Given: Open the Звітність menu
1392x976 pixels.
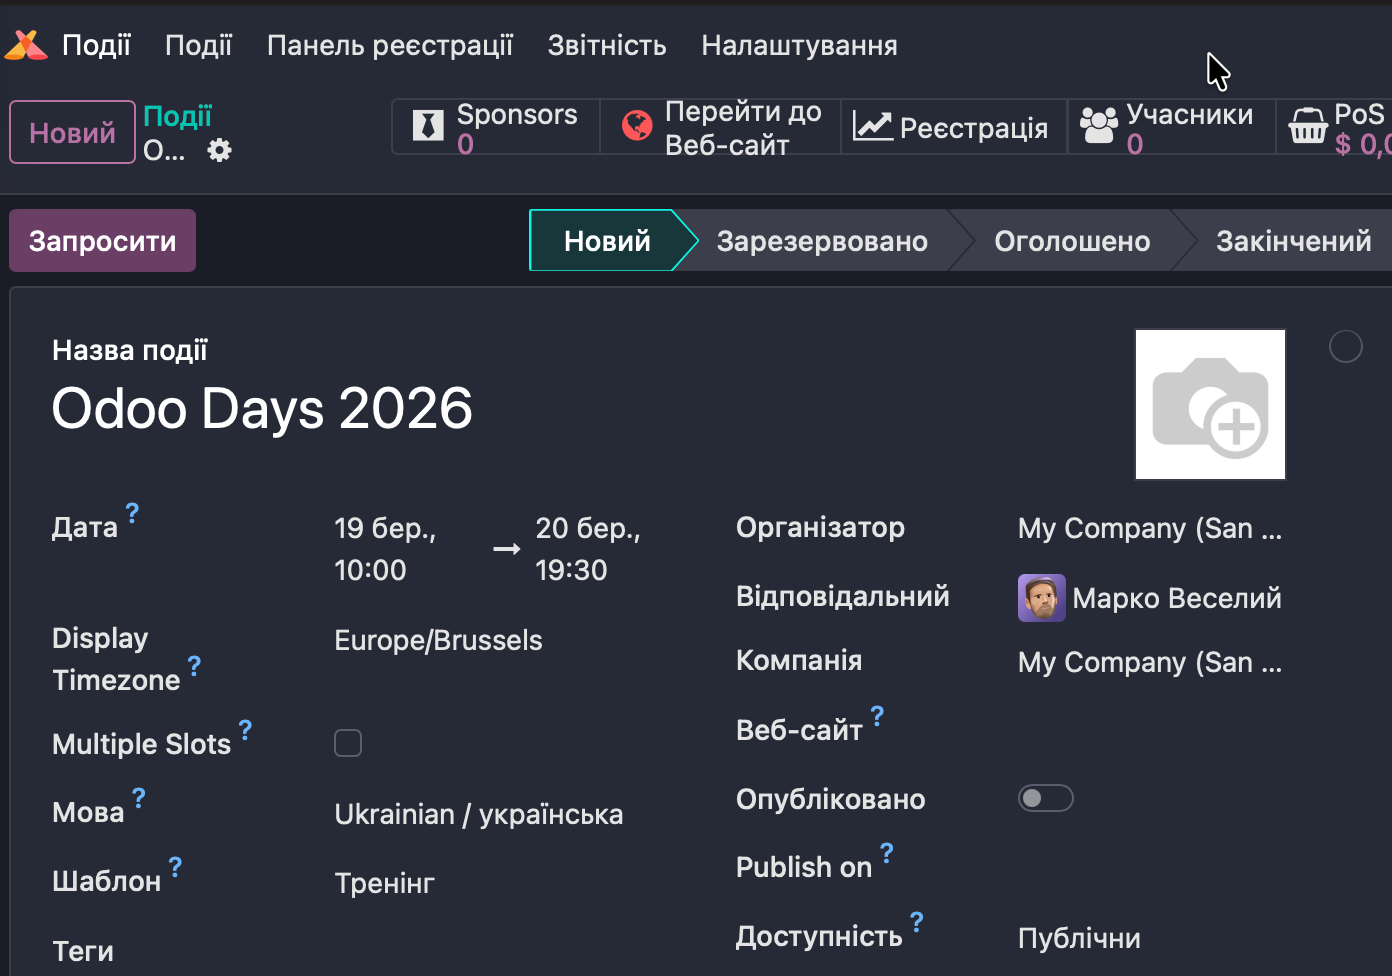Looking at the screenshot, I should [x=607, y=46].
